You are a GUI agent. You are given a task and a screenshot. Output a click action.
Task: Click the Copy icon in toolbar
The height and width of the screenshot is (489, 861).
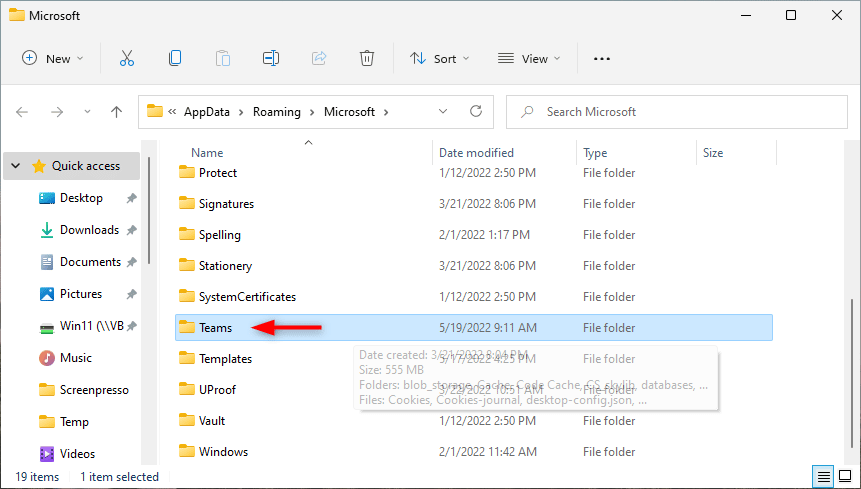(175, 58)
